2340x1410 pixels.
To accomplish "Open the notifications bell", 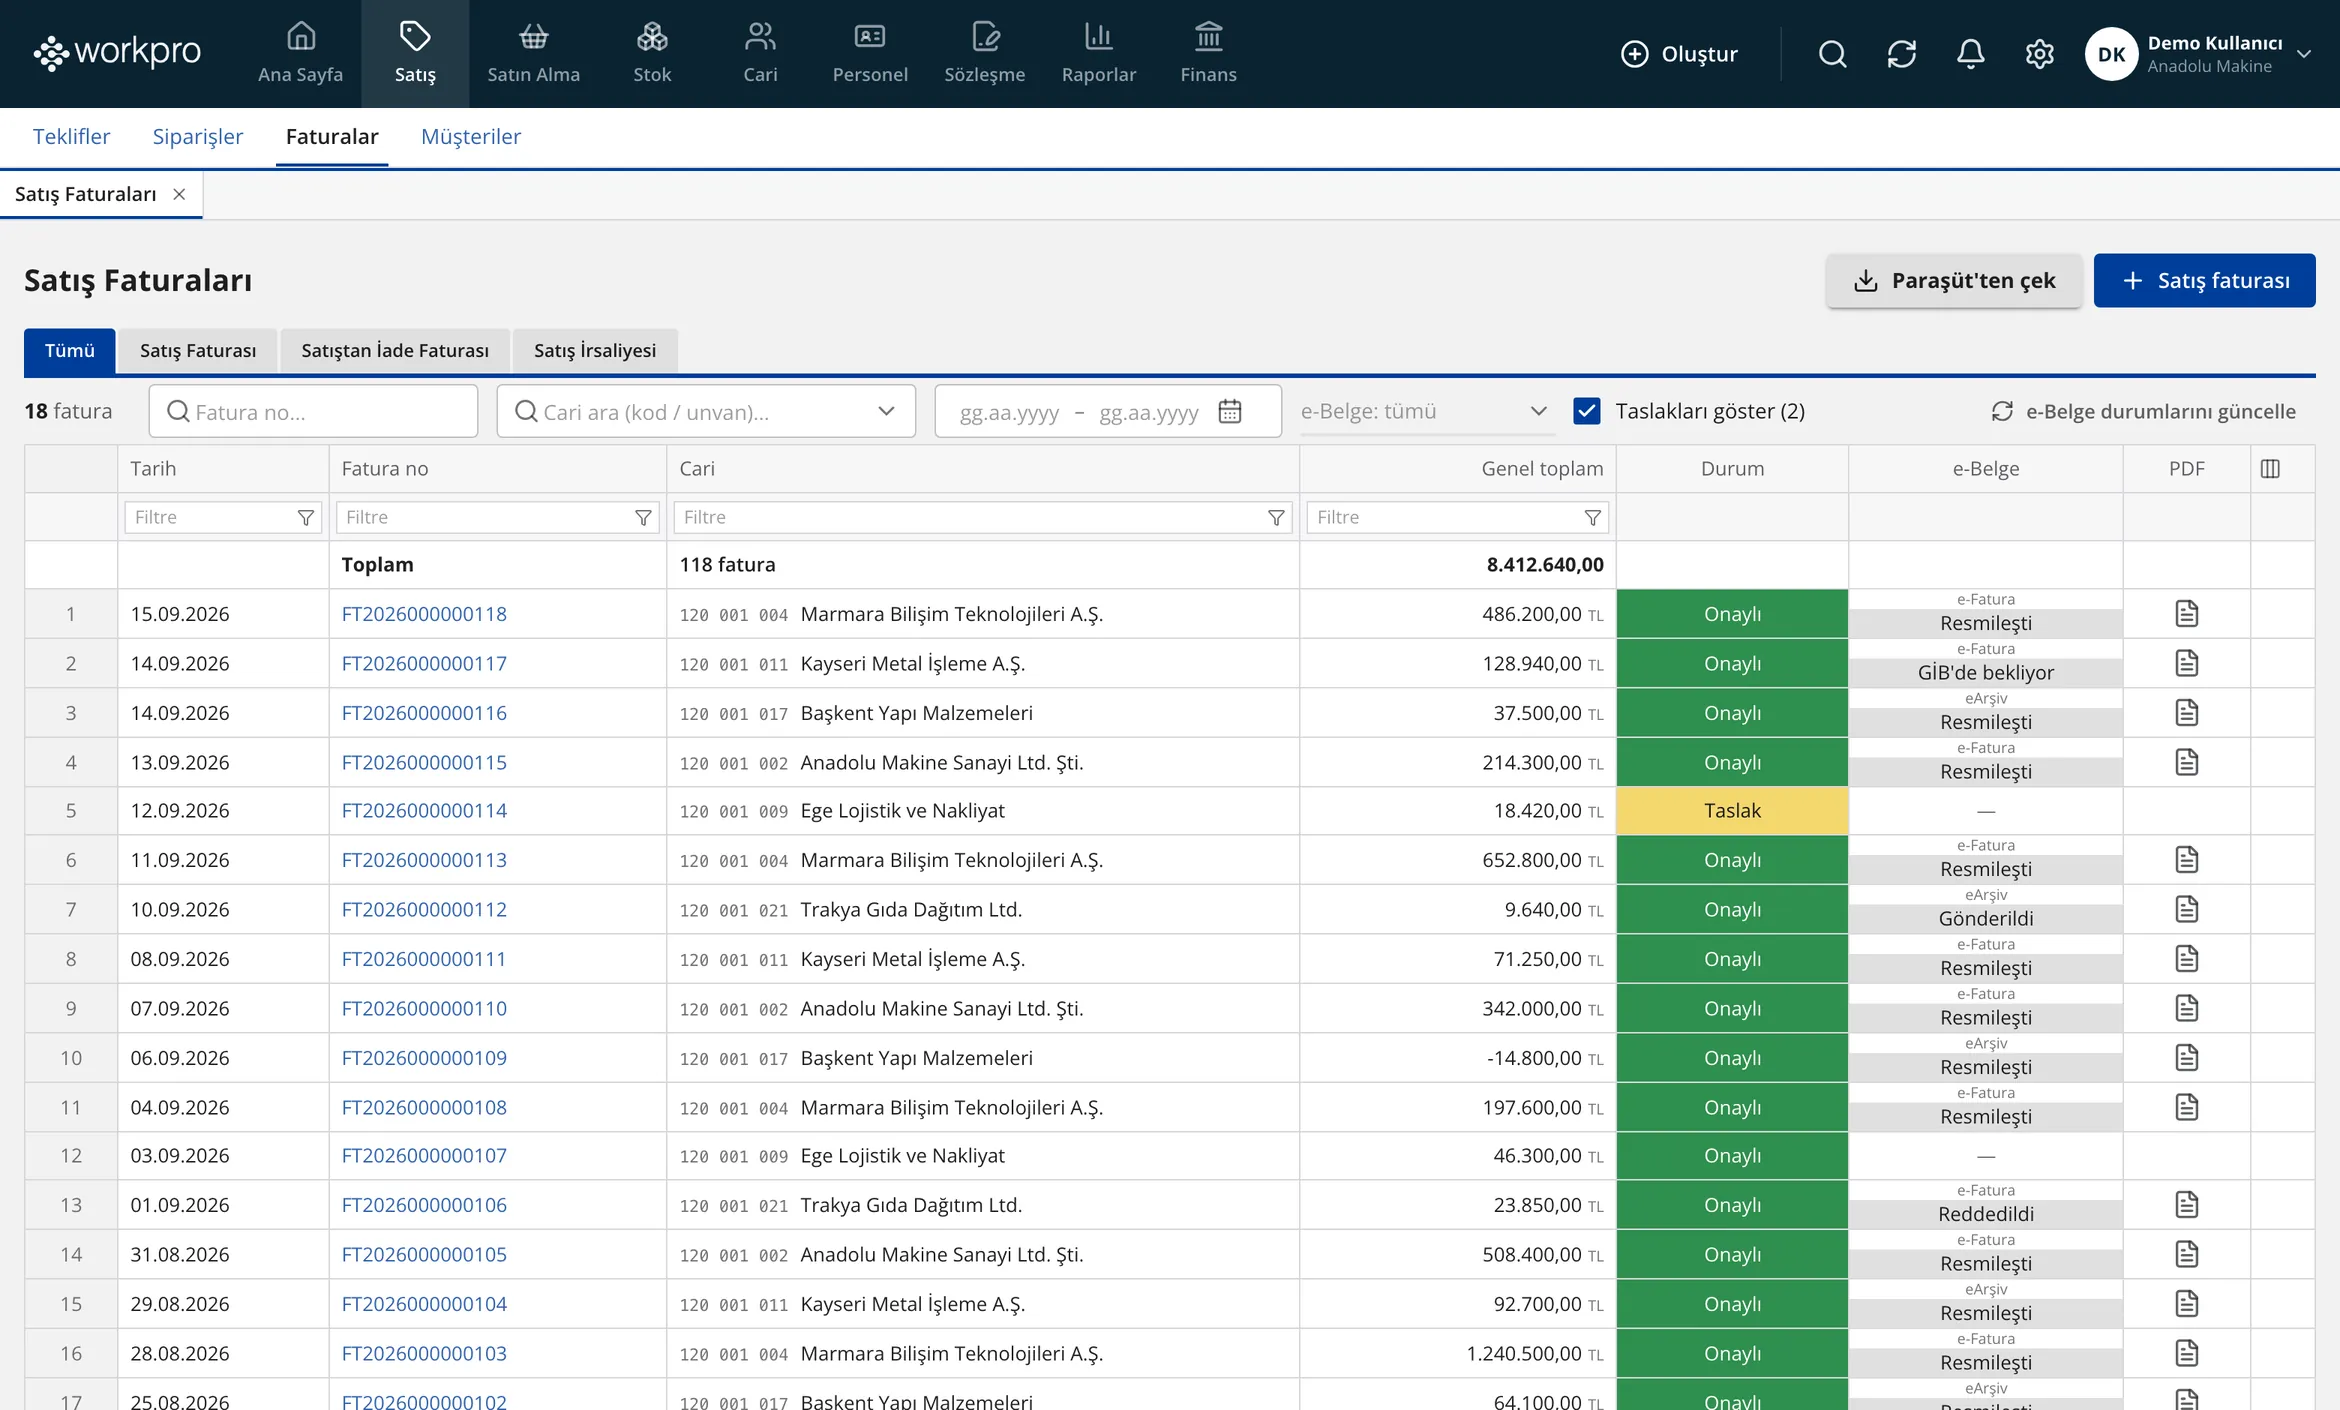I will (x=1970, y=54).
